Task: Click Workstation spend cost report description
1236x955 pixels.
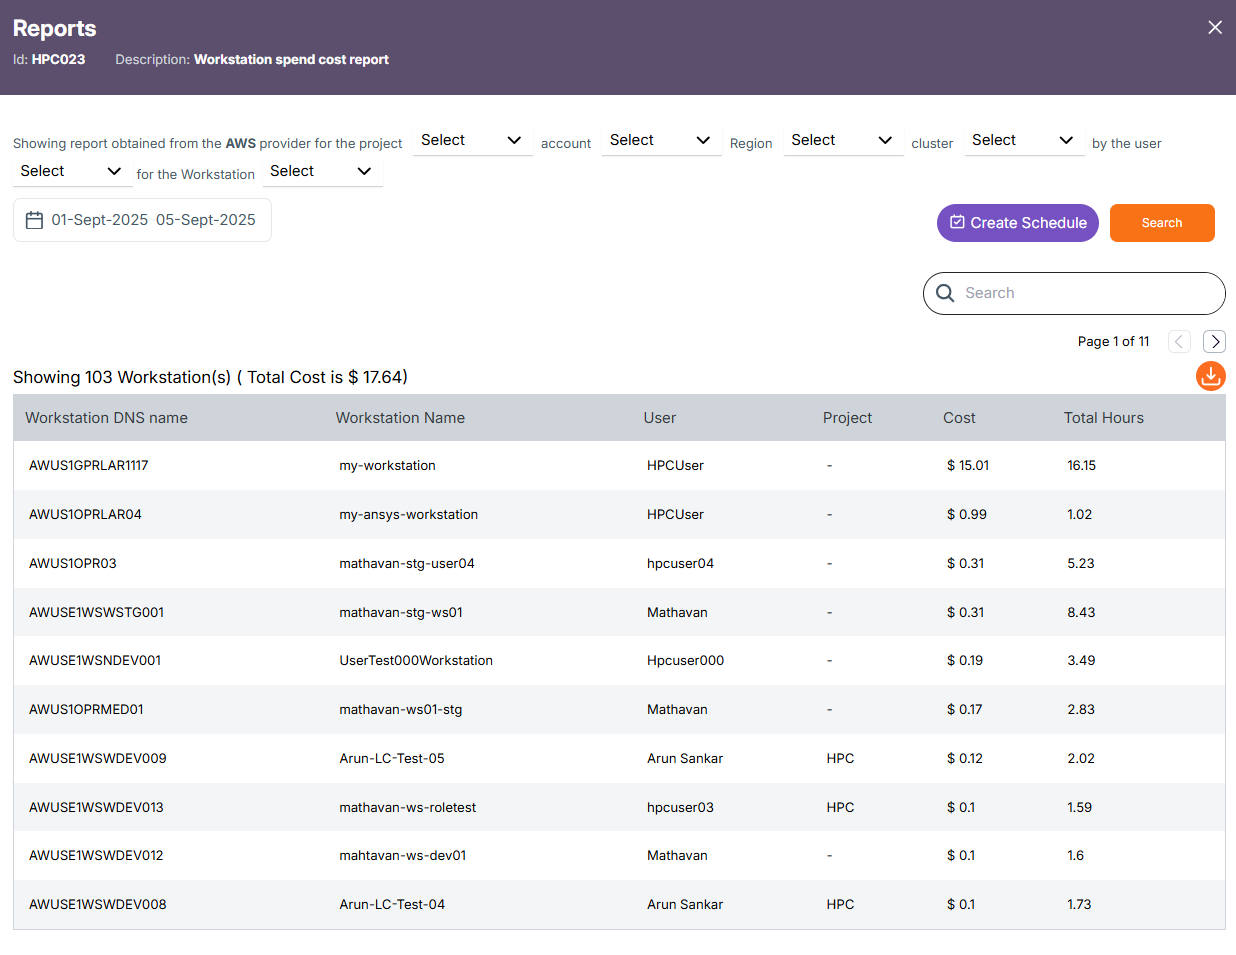Action: 291,59
